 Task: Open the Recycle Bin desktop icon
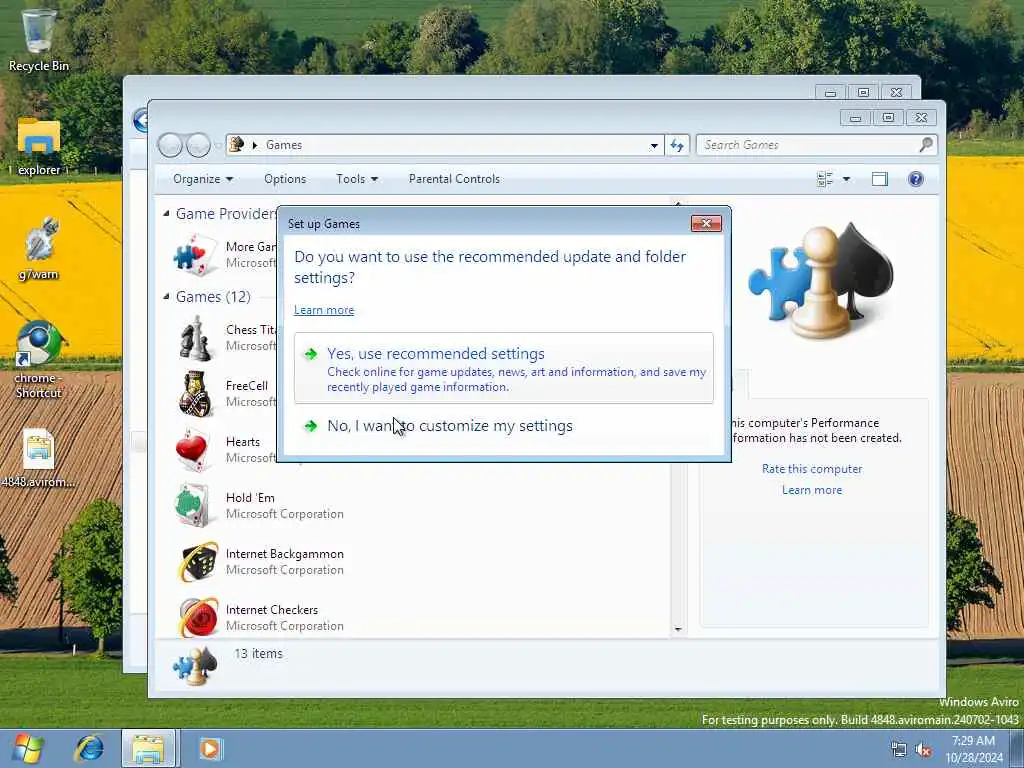pos(39,39)
